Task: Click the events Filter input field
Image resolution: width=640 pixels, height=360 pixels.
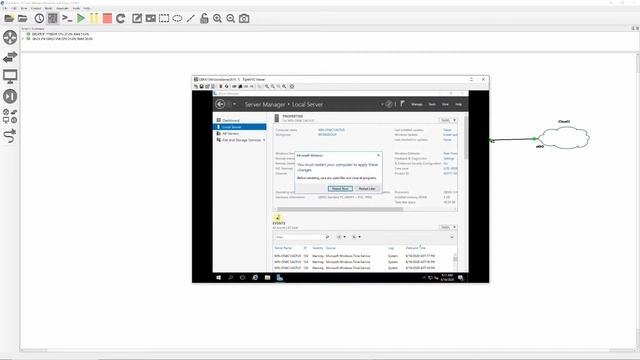Action: pyautogui.click(x=302, y=237)
